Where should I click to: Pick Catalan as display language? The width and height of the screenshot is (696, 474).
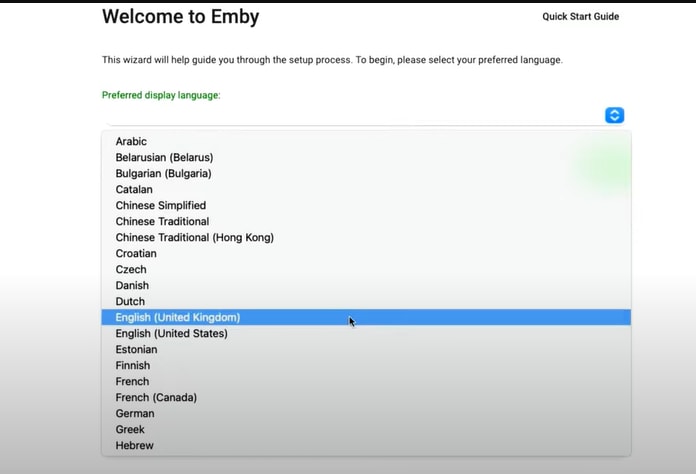coord(366,189)
